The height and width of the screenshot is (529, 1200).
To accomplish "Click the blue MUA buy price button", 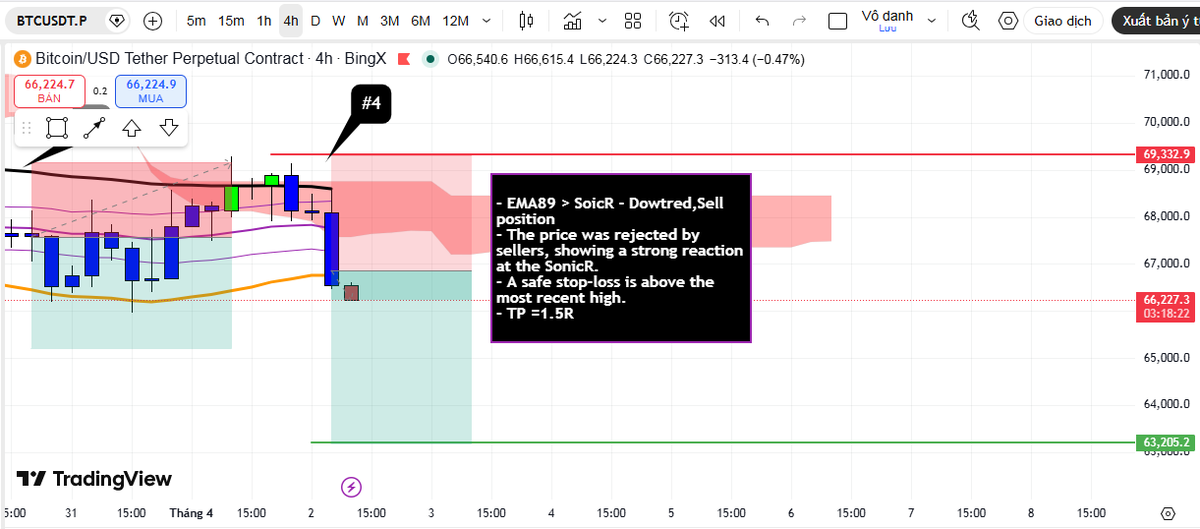I will (x=150, y=91).
